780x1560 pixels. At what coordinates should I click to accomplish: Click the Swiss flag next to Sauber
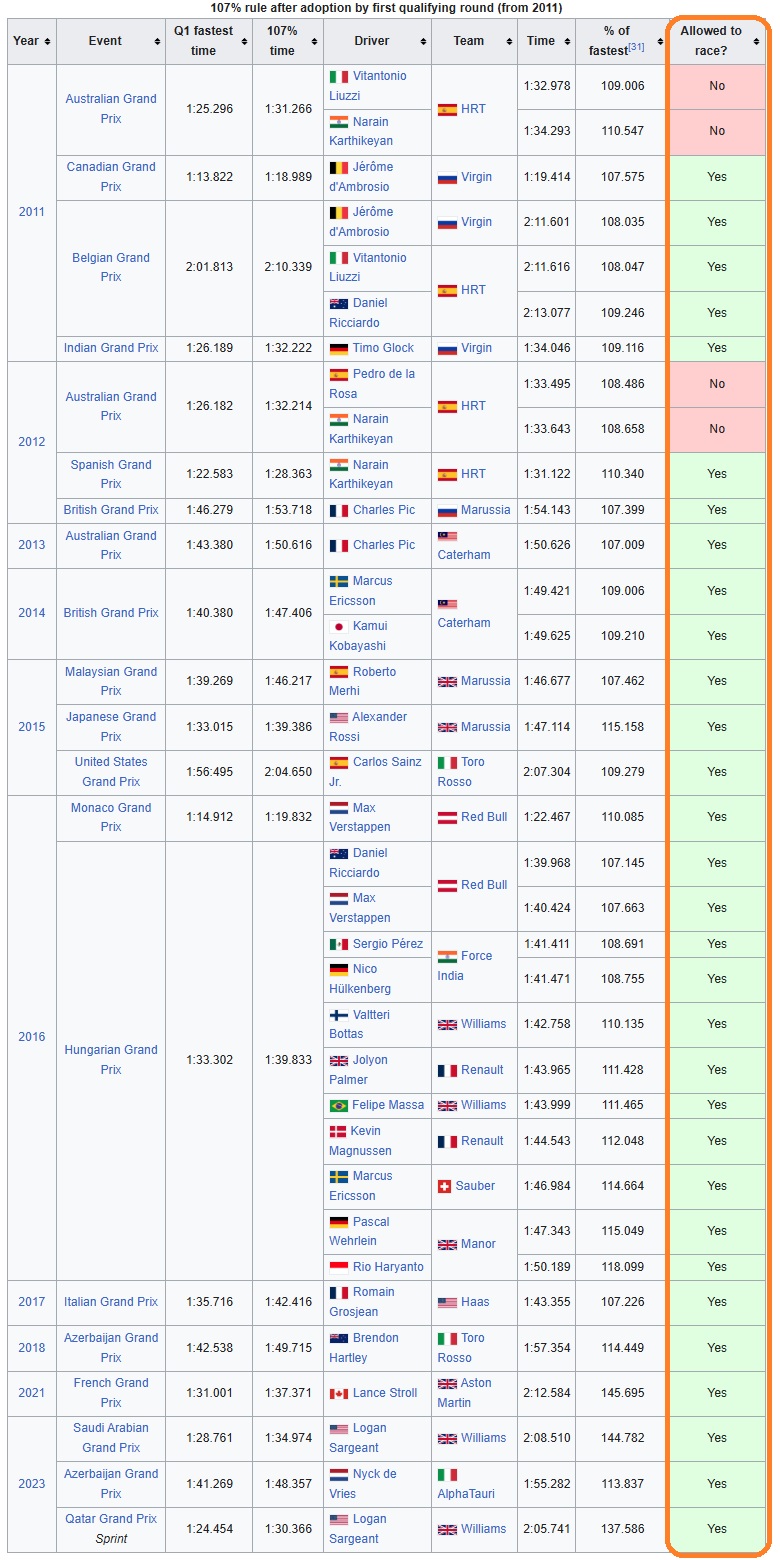[x=445, y=1186]
